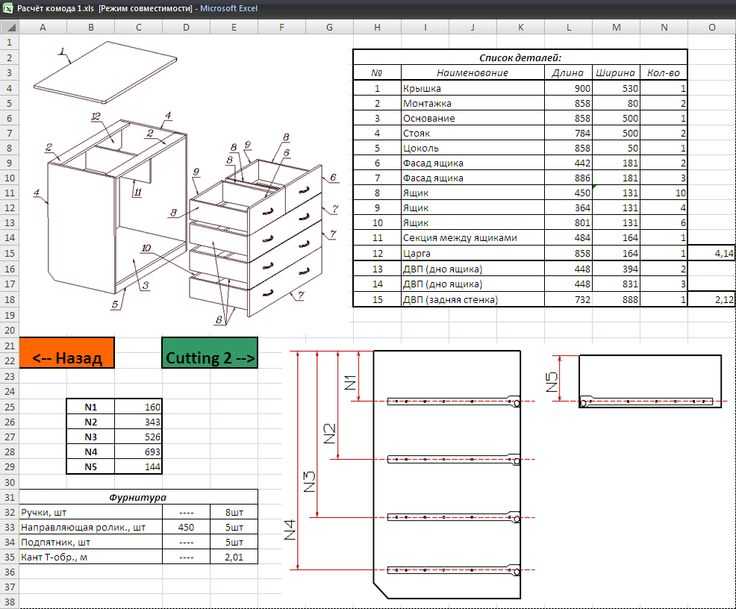Select Ручки quantity cell 8шт

[234, 512]
